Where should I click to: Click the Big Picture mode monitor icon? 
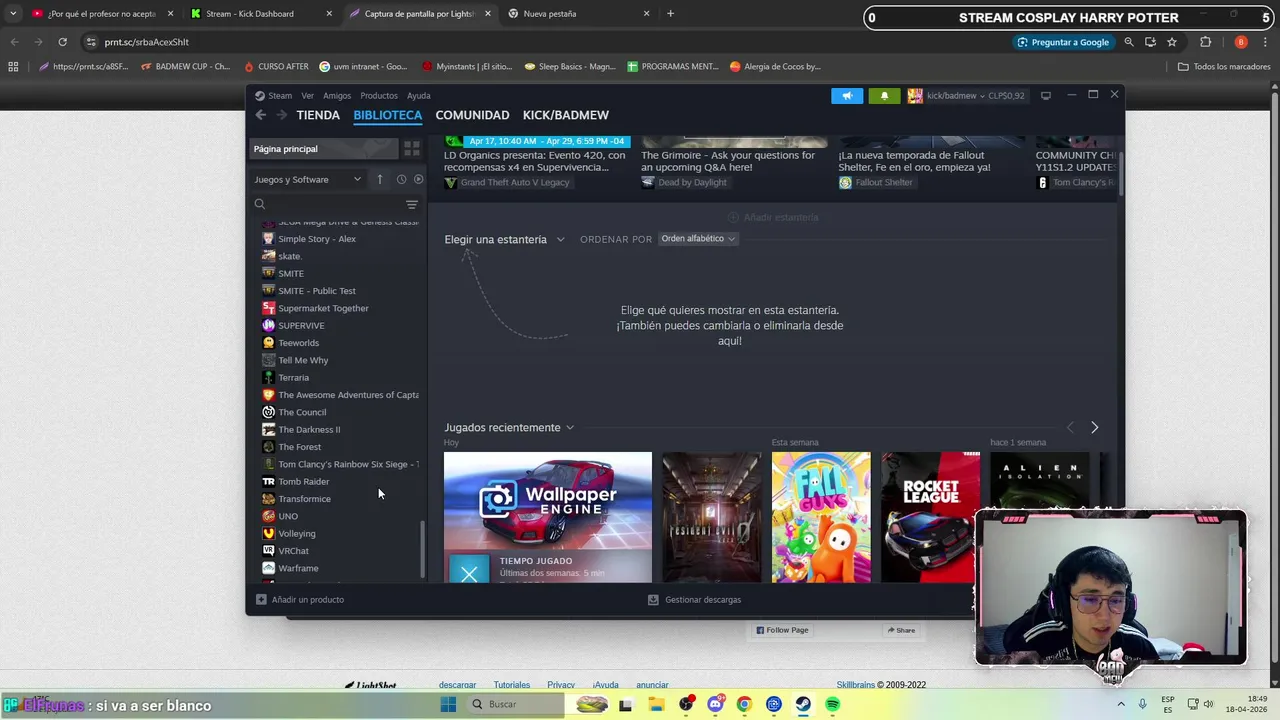(1046, 96)
